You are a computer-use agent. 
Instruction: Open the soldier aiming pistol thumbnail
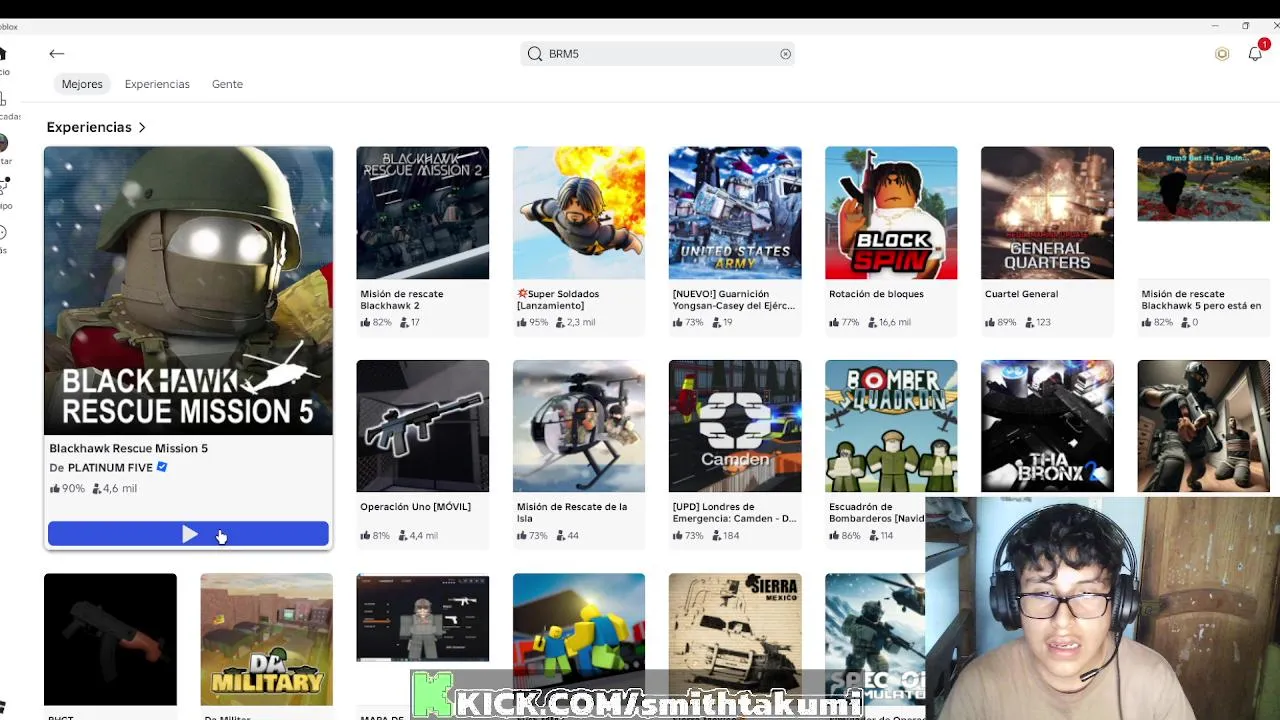(1203, 426)
